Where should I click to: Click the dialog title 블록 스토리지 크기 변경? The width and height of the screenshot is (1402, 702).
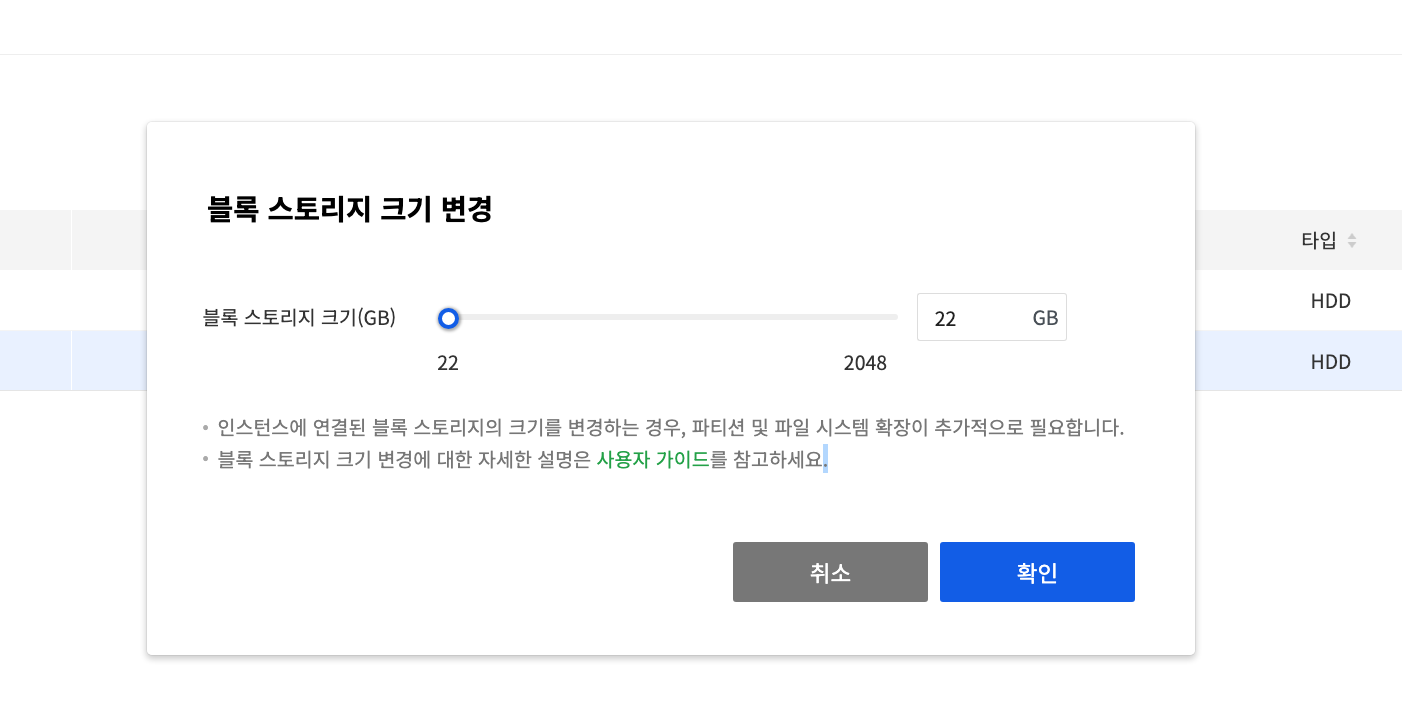point(349,210)
